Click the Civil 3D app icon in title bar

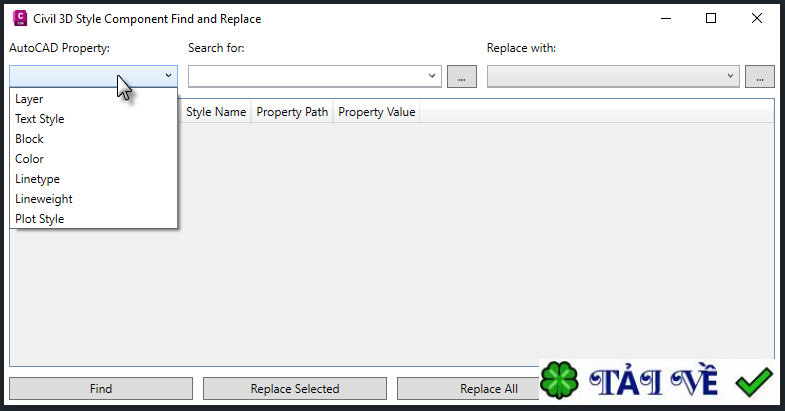click(19, 18)
